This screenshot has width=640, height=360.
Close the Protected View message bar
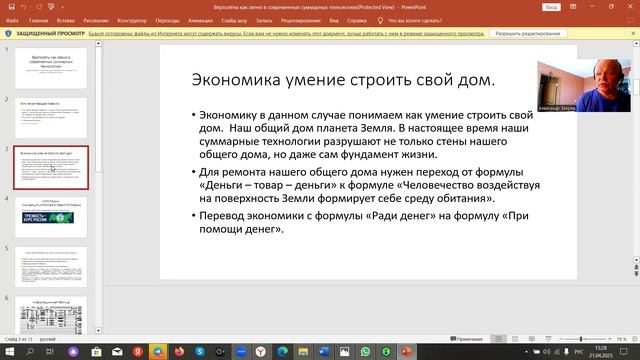click(633, 33)
